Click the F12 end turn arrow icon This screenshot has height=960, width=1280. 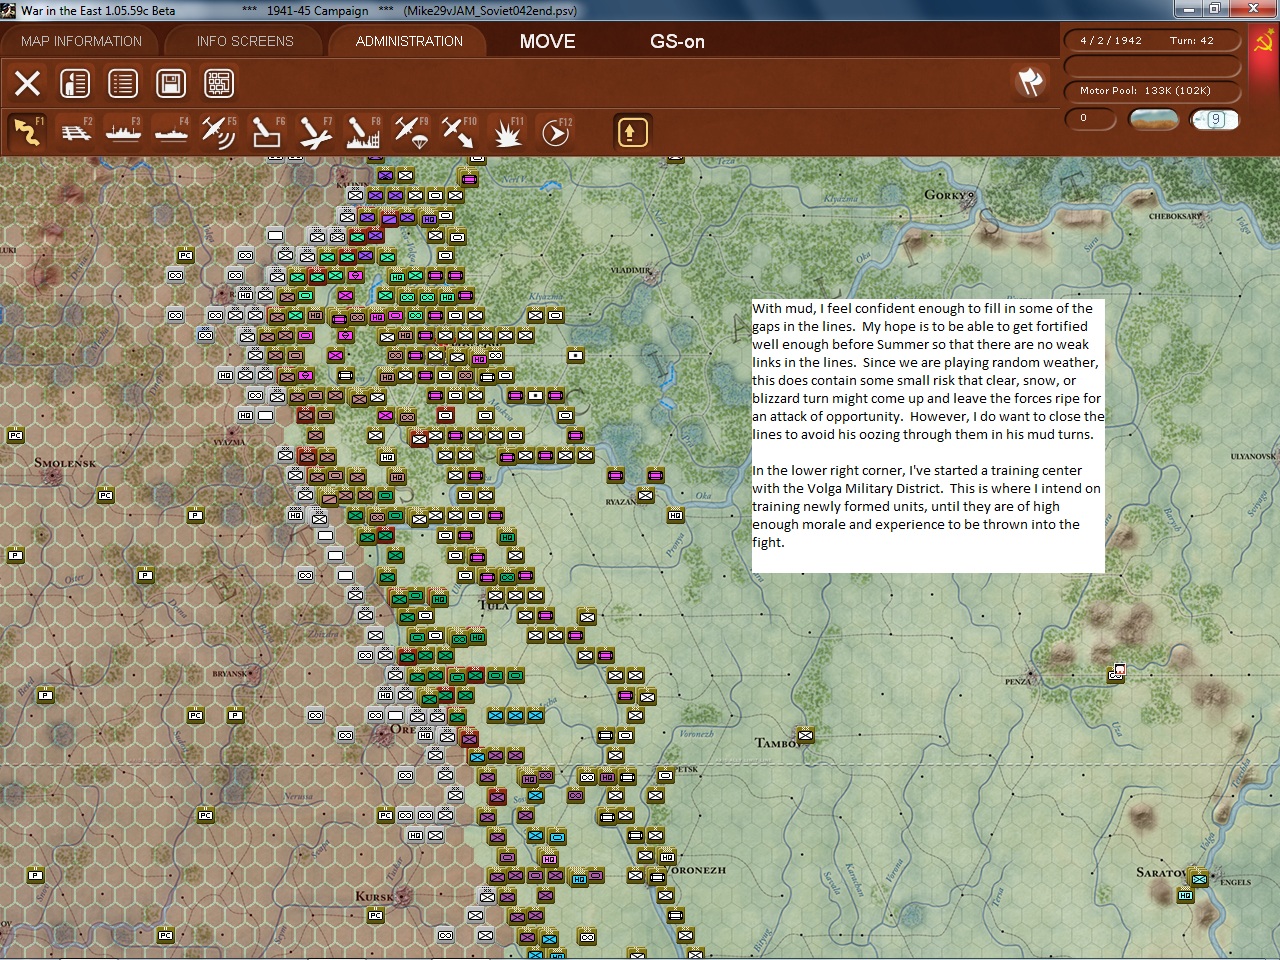click(555, 132)
